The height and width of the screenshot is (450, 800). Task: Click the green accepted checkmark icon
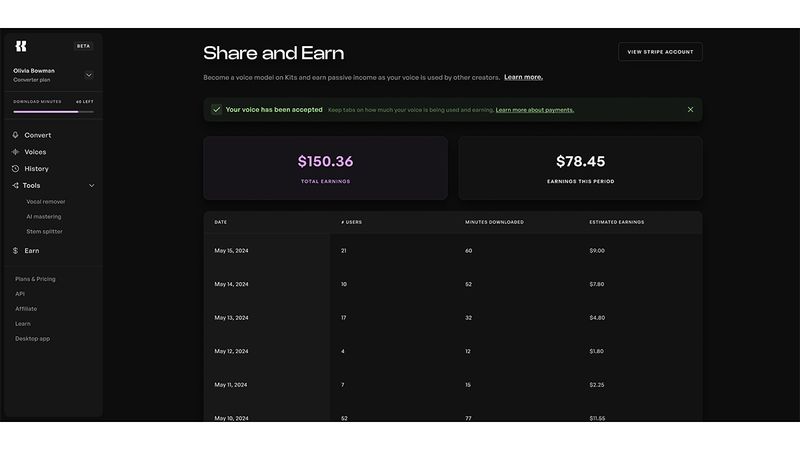point(216,110)
